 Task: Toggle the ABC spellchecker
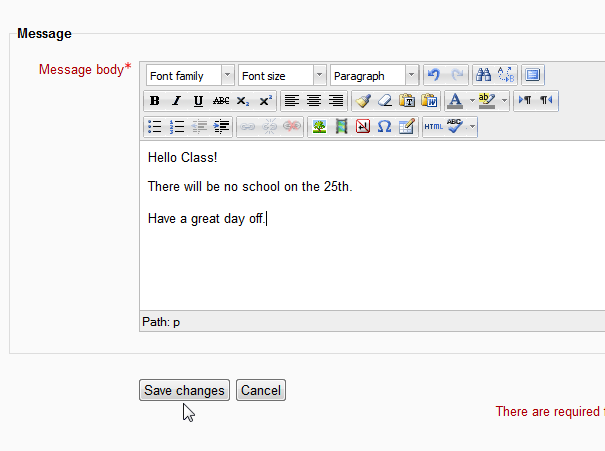[x=455, y=127]
